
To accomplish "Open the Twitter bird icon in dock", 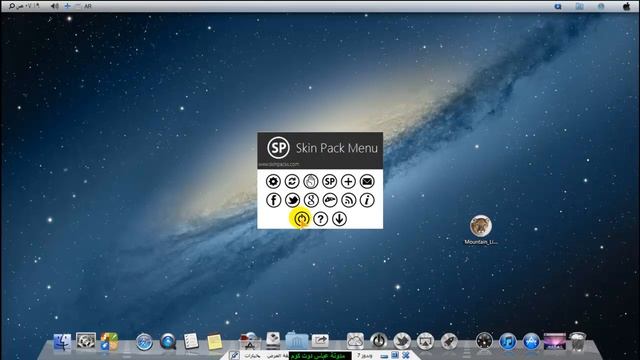I will click(x=402, y=341).
